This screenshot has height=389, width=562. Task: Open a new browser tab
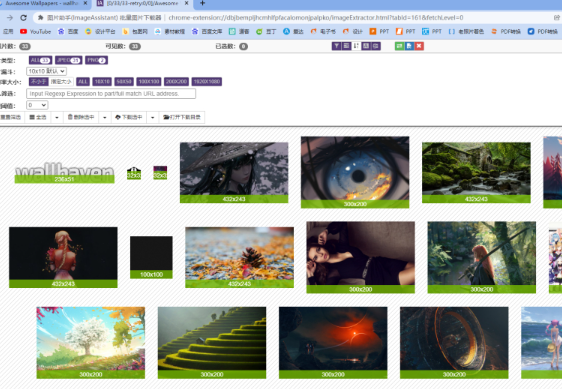point(203,3)
